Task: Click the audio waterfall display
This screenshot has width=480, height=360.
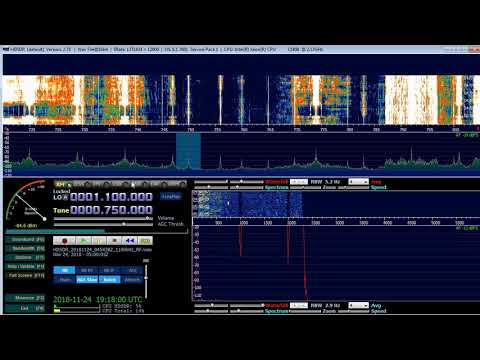Action: coord(335,204)
